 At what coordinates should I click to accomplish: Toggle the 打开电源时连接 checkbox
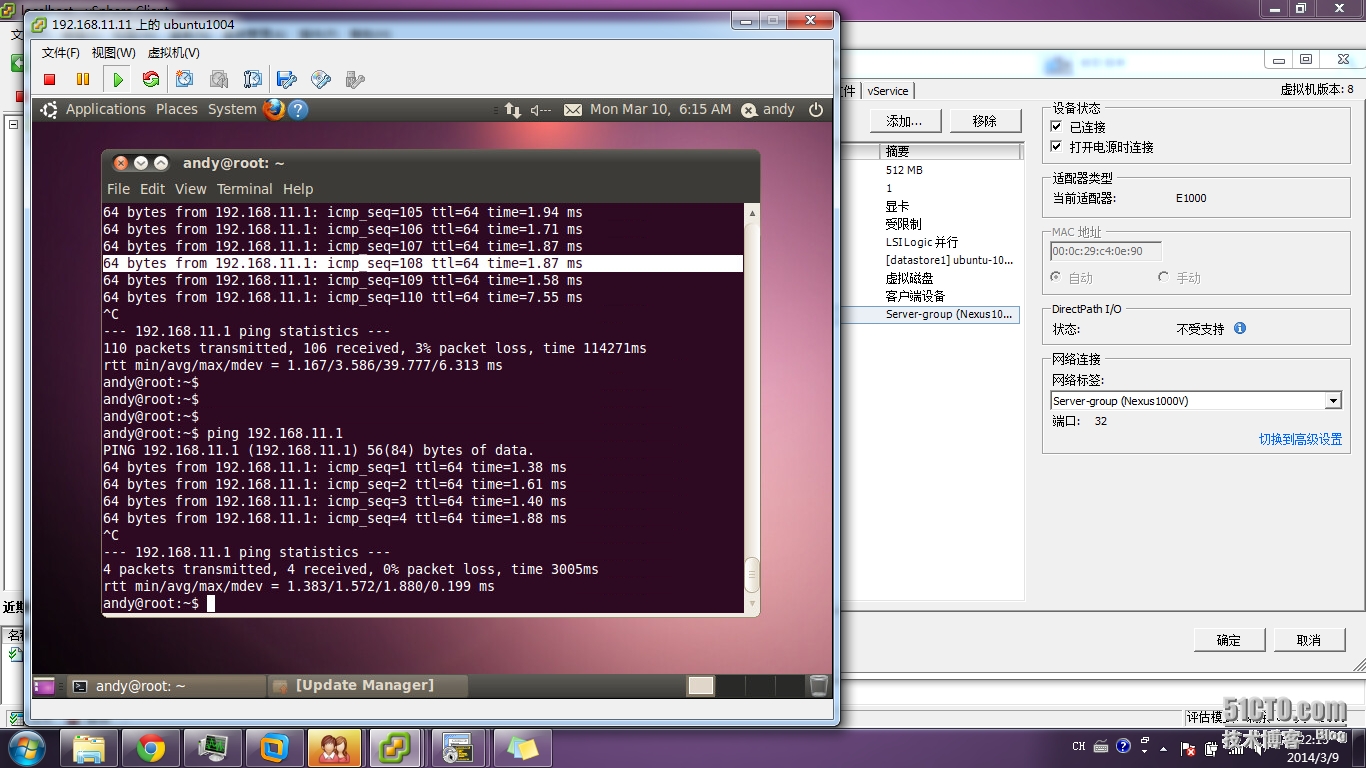(x=1056, y=147)
